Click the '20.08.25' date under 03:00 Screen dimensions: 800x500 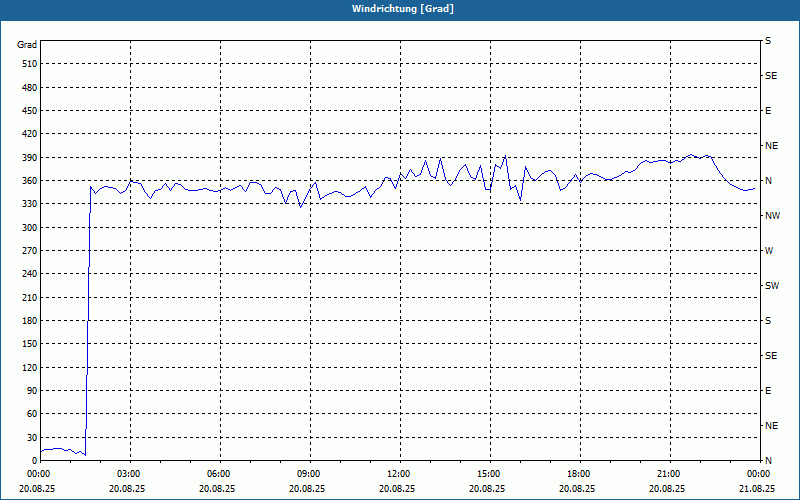[x=127, y=488]
